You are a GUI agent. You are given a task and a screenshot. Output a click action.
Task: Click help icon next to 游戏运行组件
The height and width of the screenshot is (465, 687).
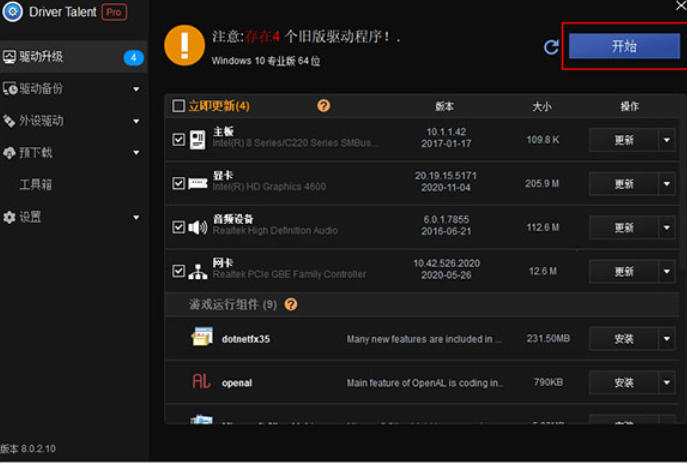coord(291,304)
